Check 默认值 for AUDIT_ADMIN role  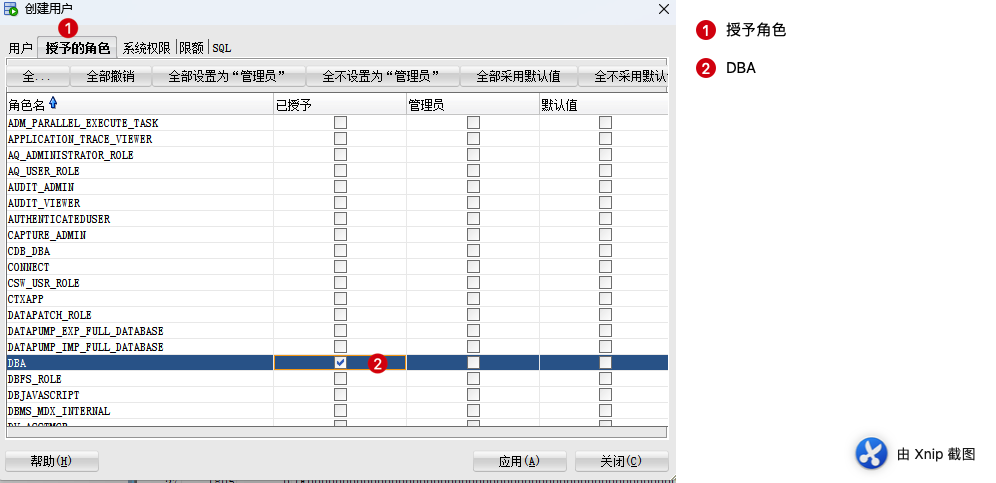pos(605,186)
